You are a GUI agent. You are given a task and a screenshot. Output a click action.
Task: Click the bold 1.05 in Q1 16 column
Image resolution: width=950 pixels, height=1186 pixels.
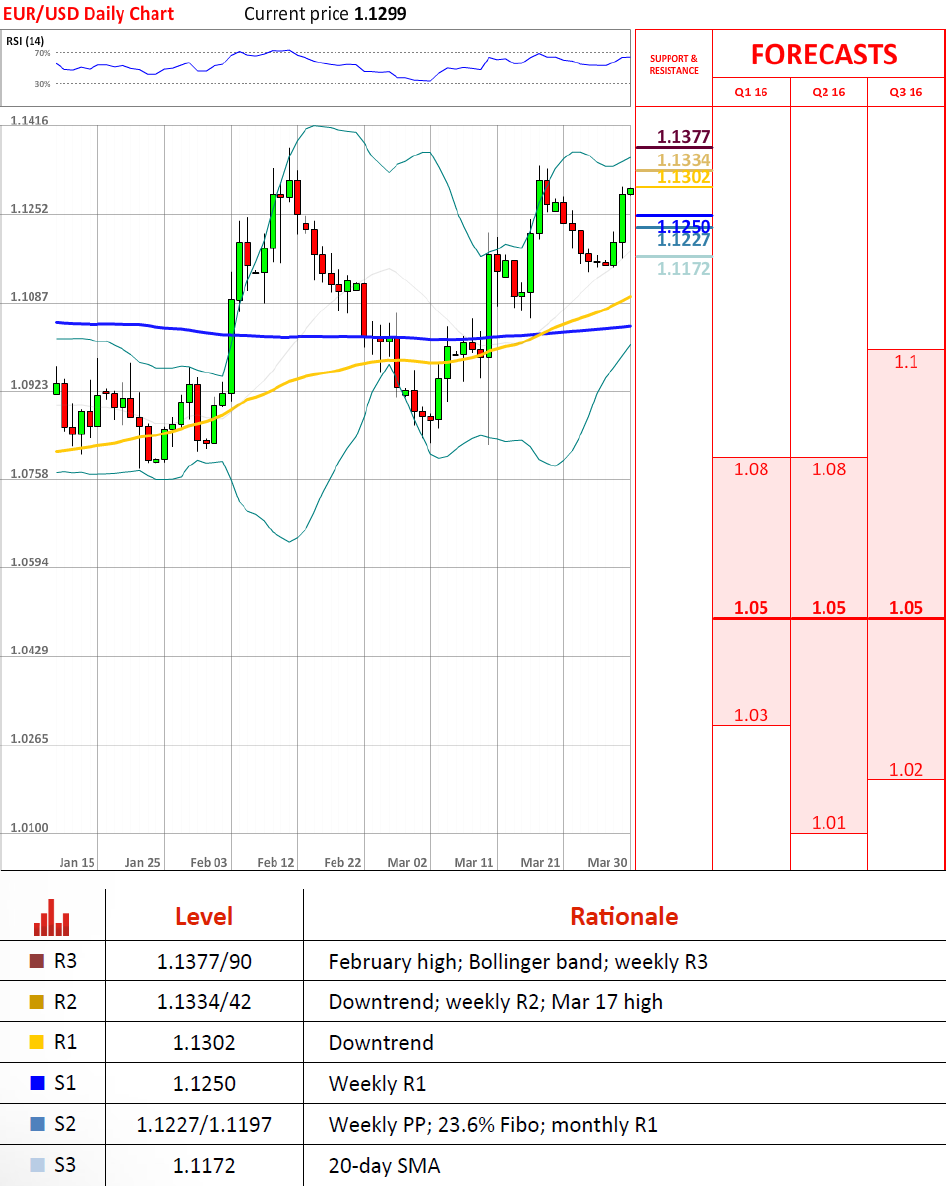751,607
